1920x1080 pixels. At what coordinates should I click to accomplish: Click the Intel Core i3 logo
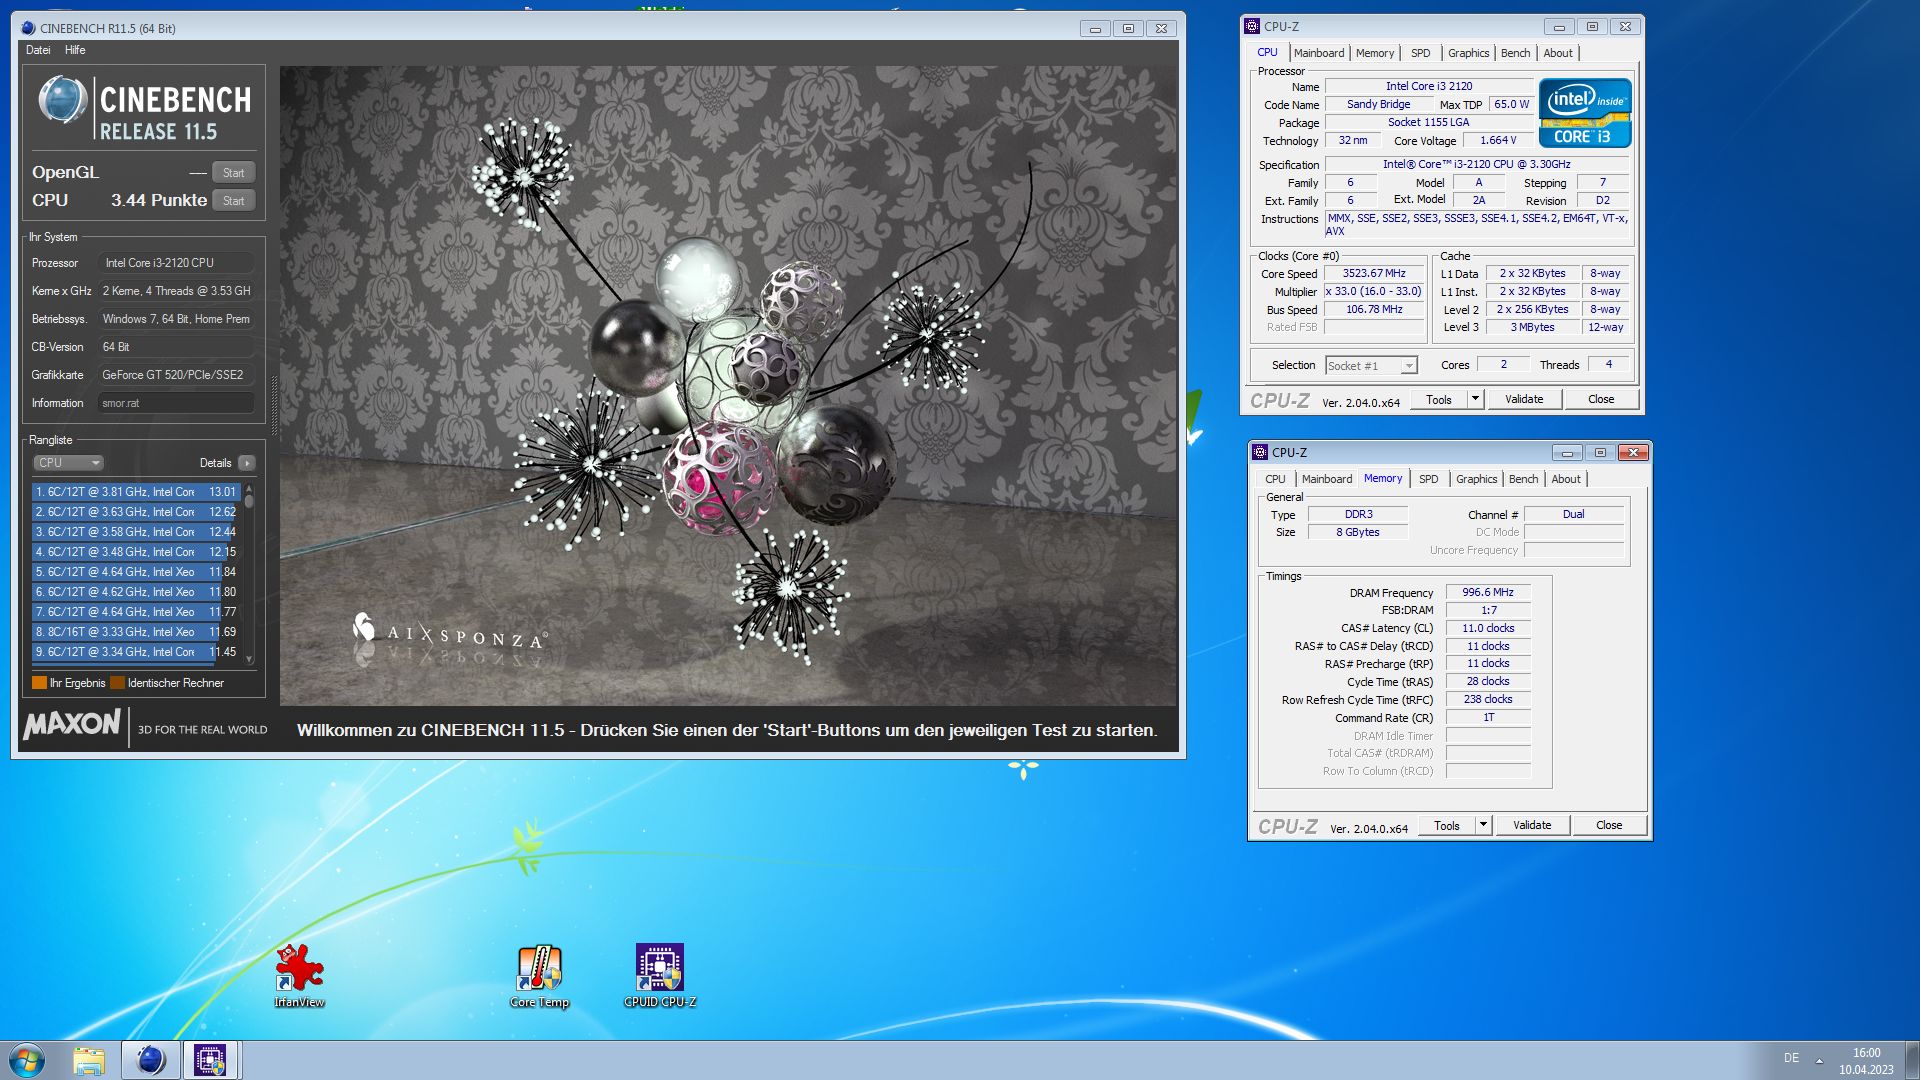coord(1585,113)
